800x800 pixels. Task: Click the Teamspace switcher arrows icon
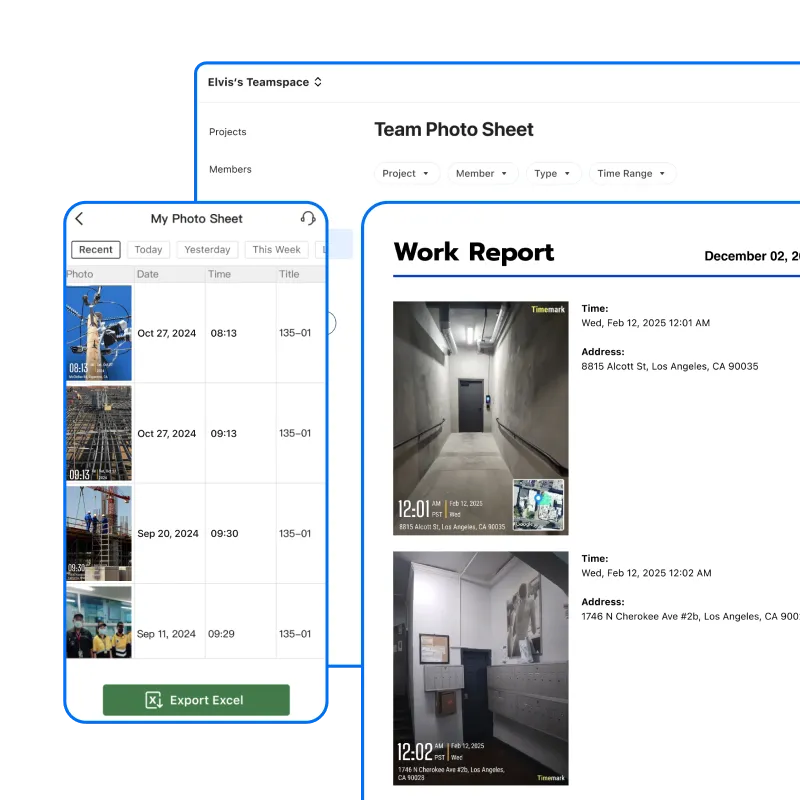pyautogui.click(x=316, y=82)
